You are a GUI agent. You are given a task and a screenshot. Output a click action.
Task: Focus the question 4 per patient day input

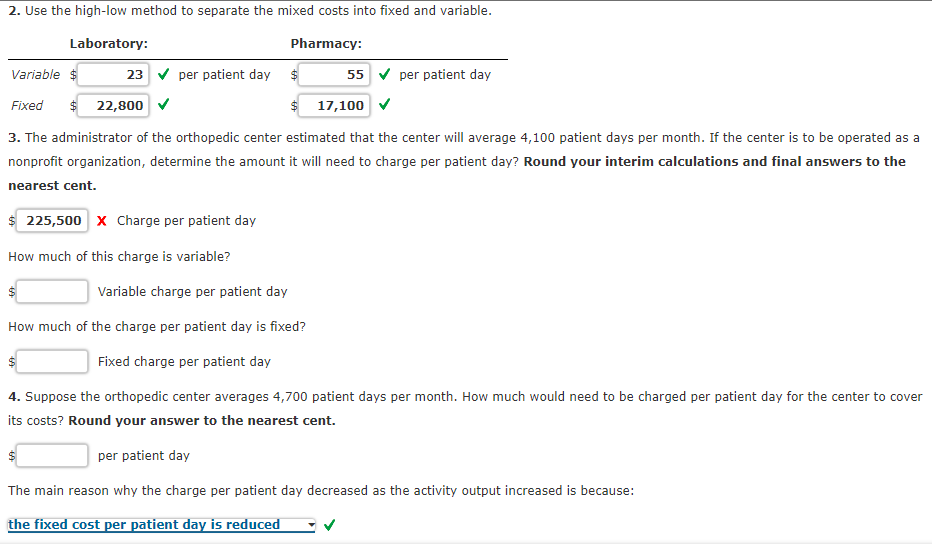pyautogui.click(x=52, y=455)
